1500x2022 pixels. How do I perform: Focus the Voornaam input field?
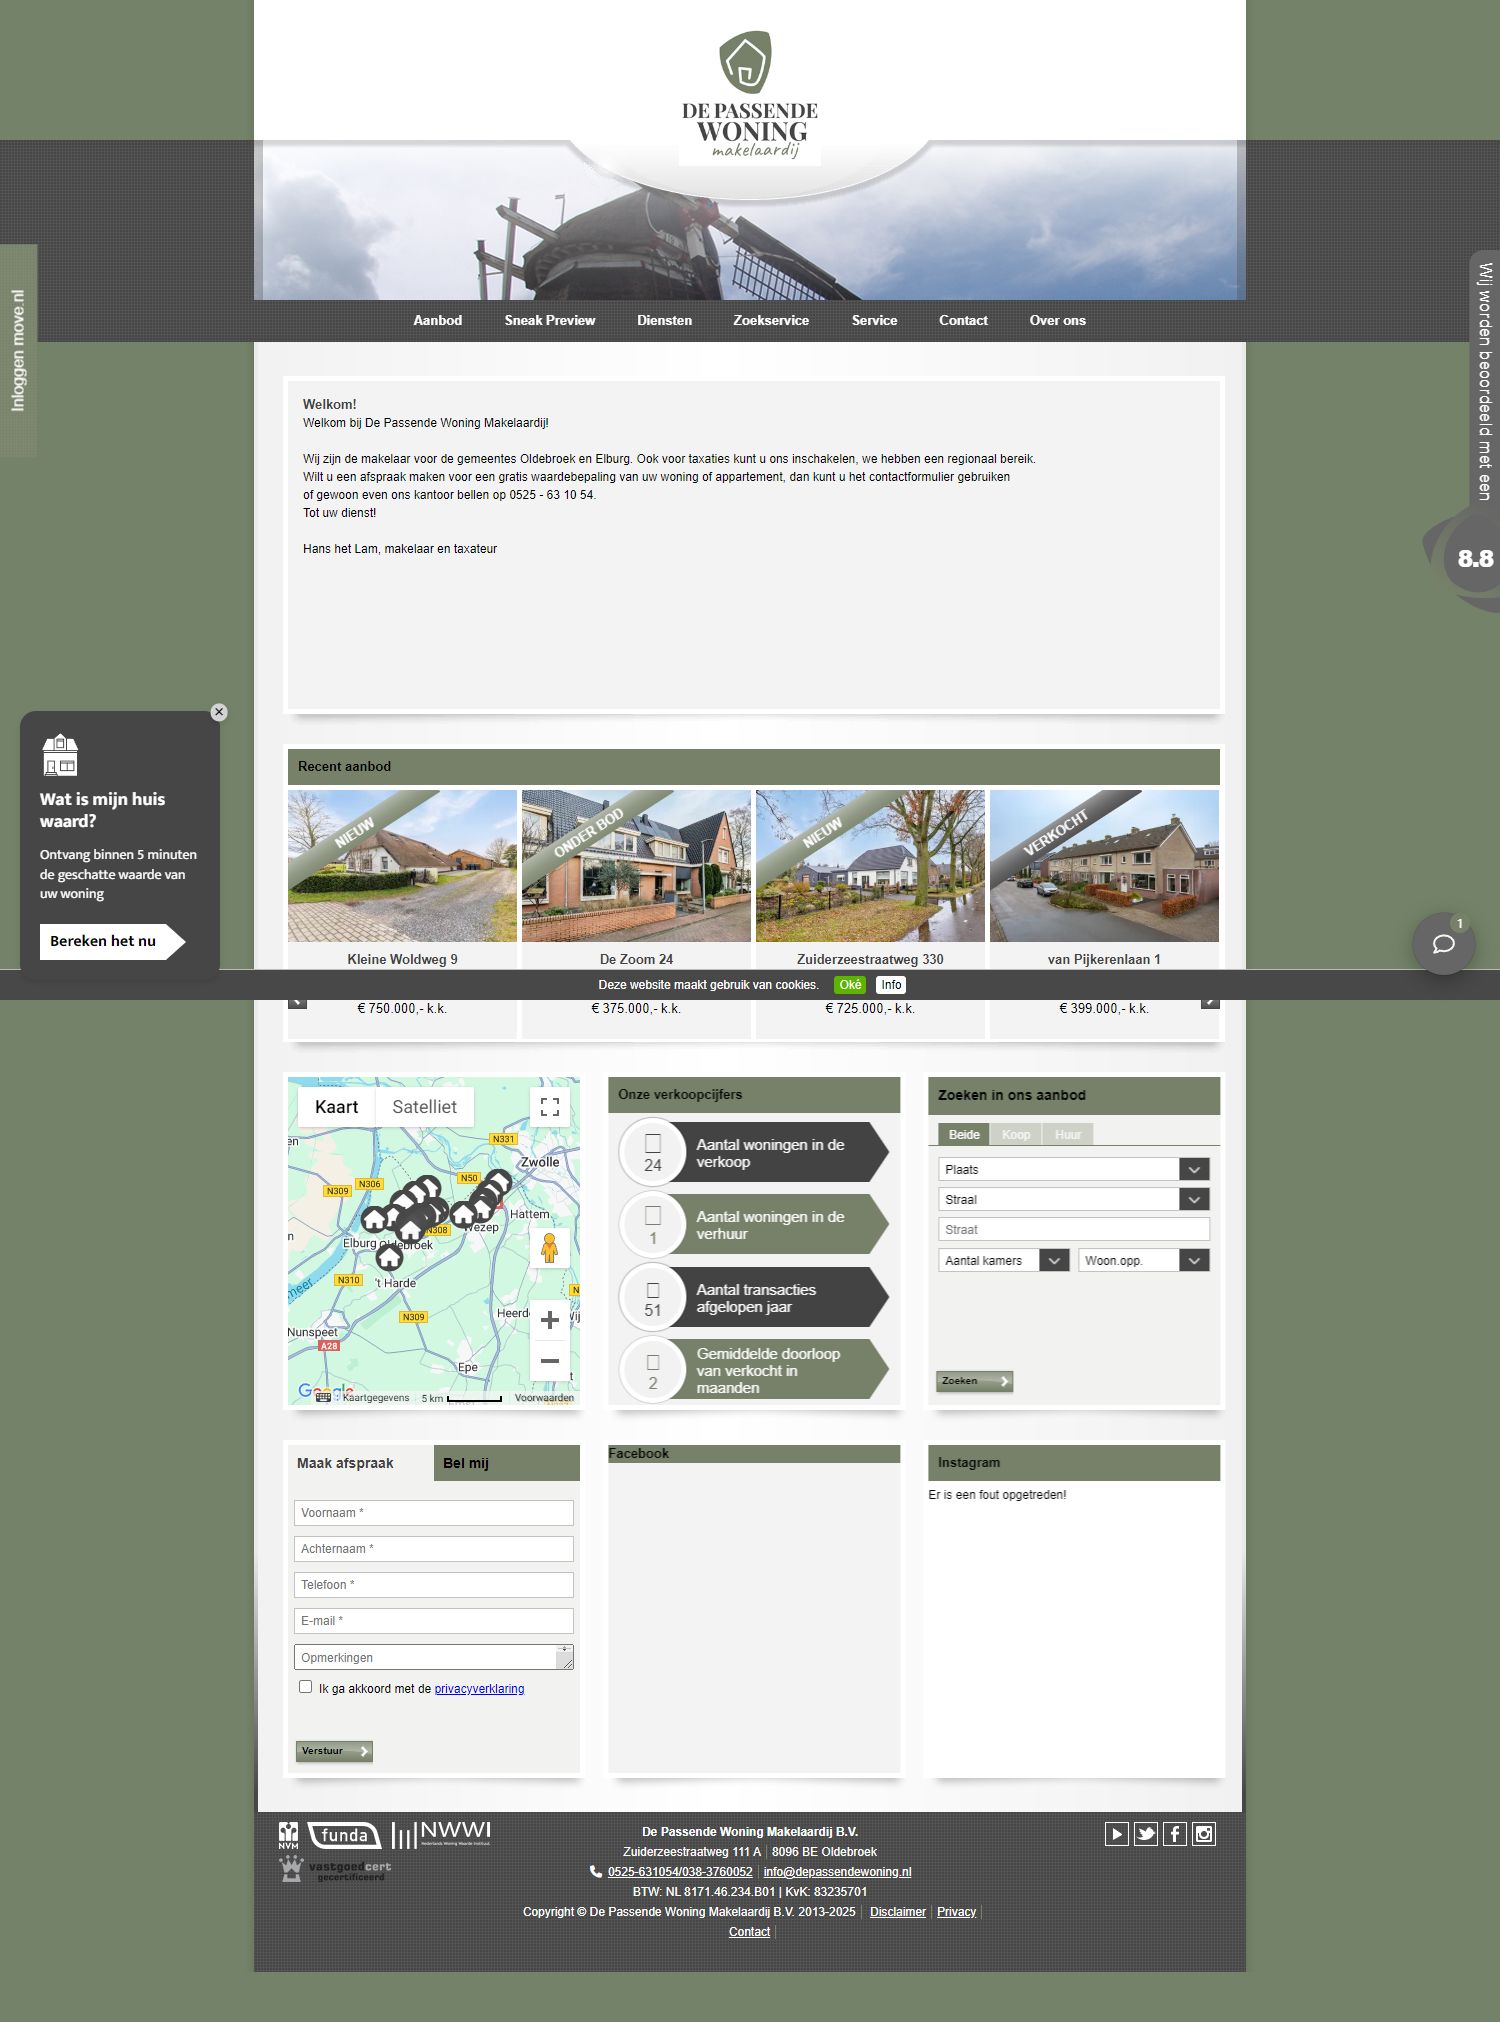[x=434, y=1513]
